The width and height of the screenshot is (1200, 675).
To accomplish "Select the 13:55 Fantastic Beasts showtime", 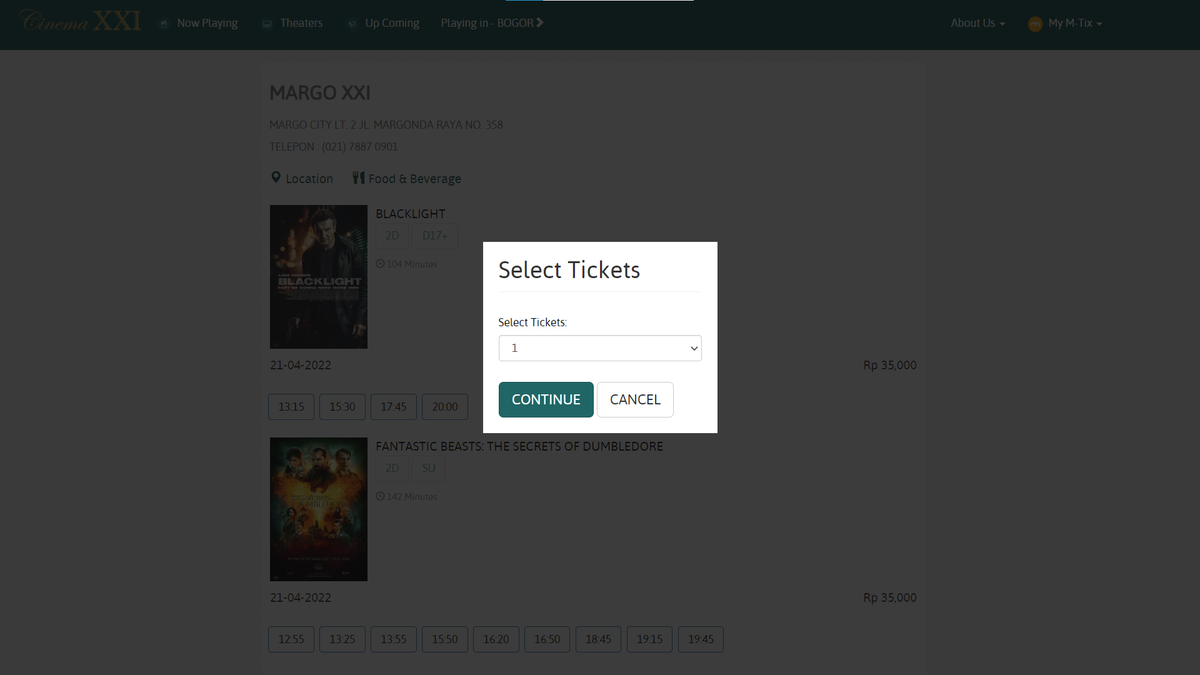I will pos(393,639).
